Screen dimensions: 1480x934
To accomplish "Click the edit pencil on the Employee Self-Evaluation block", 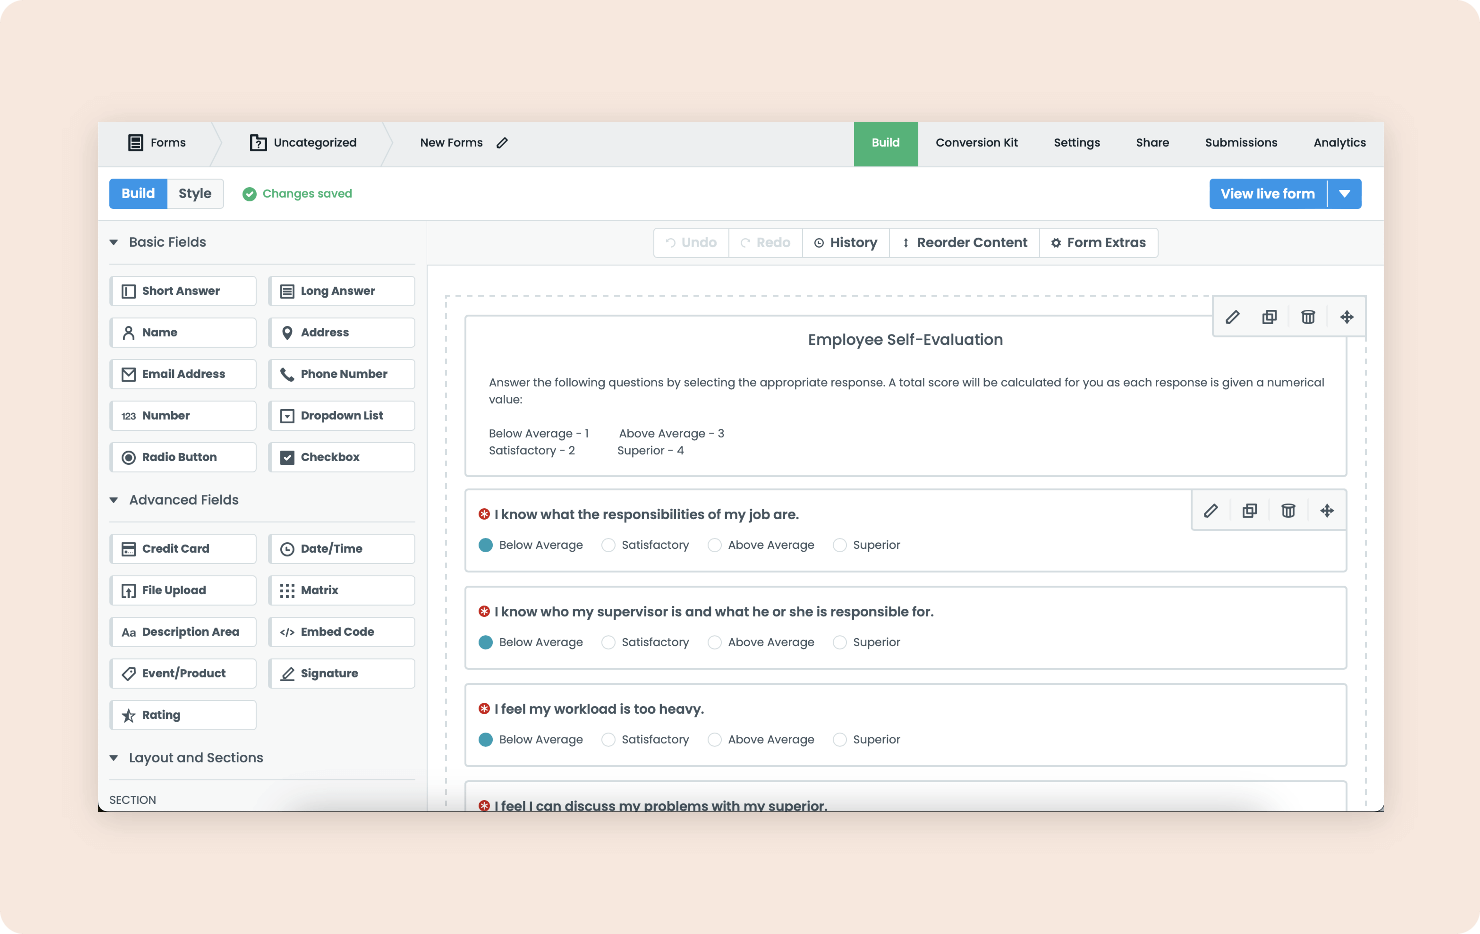I will point(1232,317).
